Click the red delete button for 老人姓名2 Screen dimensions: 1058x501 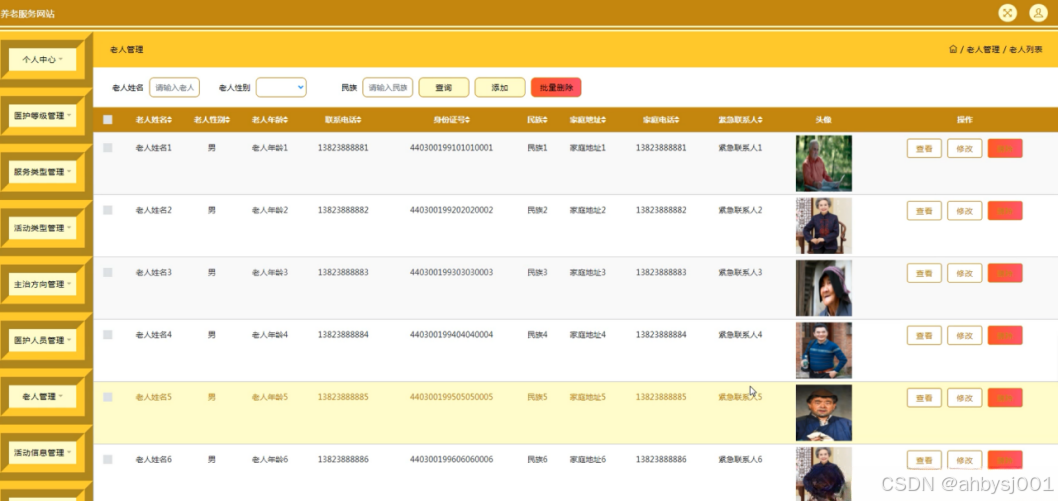1005,210
